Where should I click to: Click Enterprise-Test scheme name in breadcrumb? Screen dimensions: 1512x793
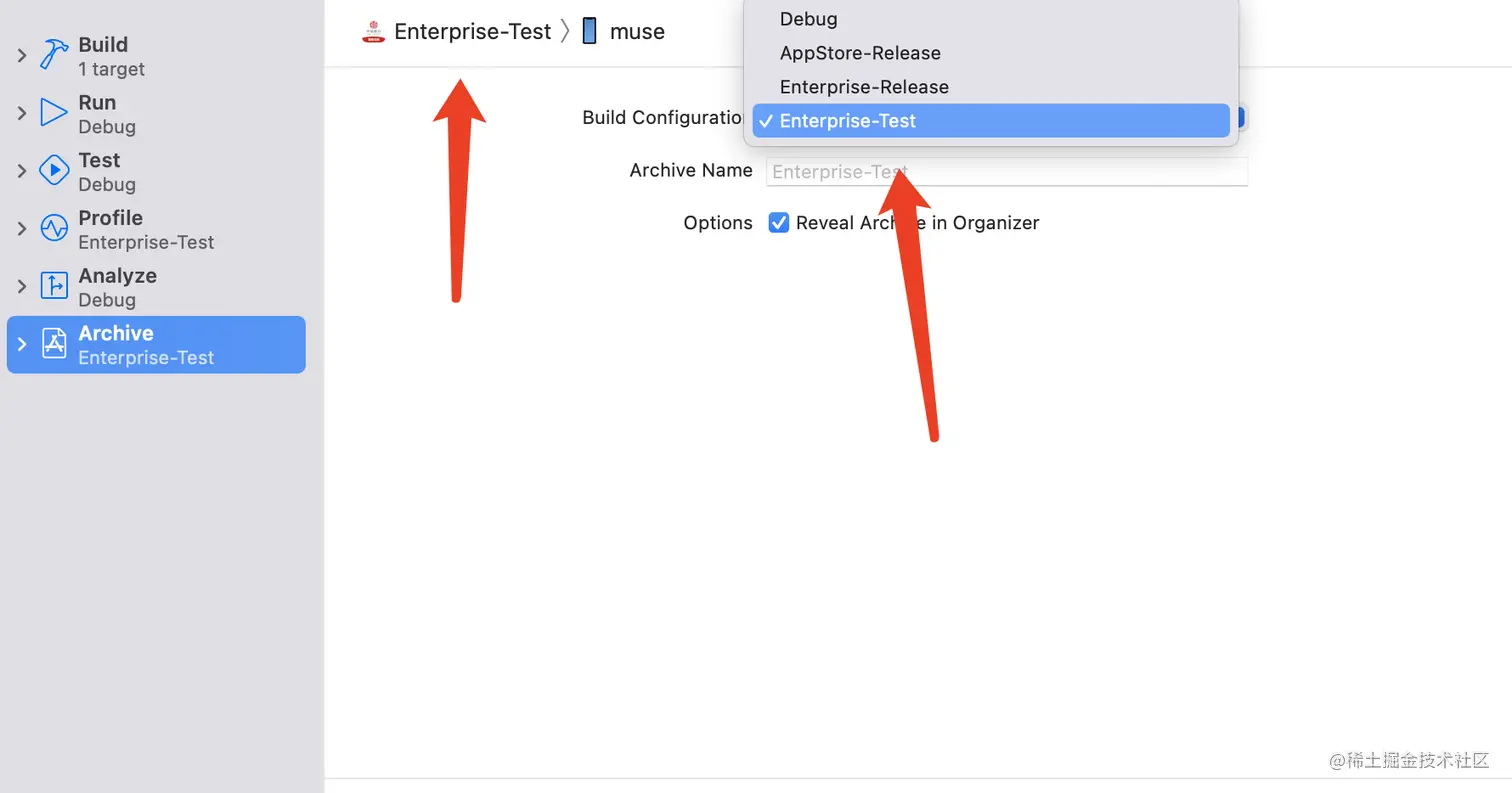tap(473, 31)
